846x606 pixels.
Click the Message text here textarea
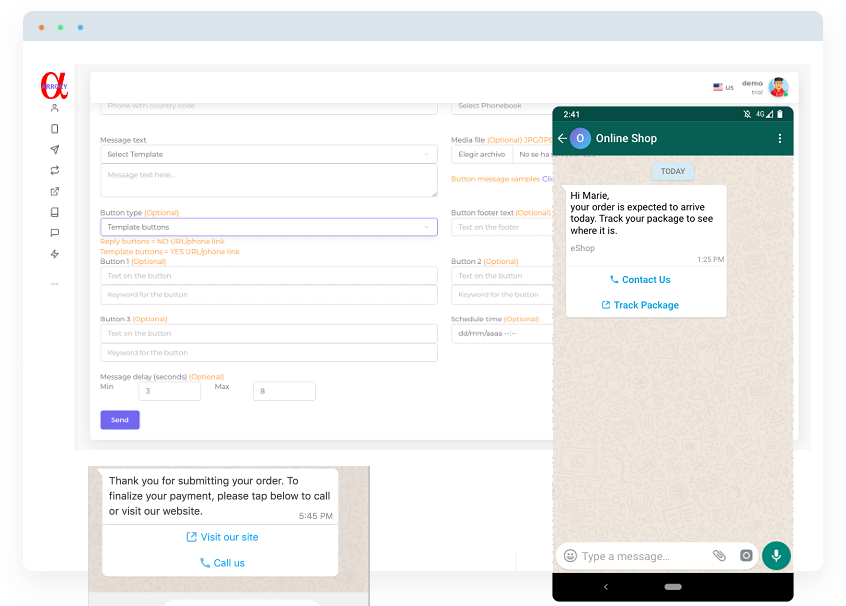pyautogui.click(x=268, y=181)
